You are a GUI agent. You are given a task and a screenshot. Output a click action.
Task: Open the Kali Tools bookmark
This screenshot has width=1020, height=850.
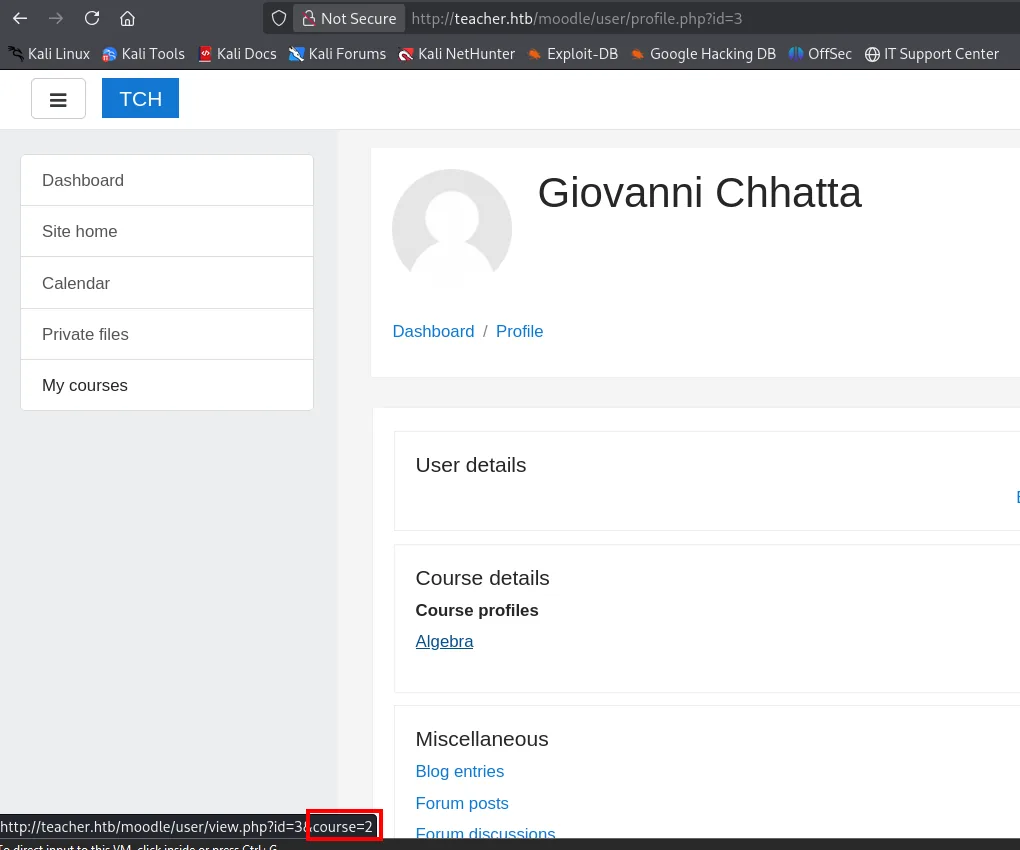144,54
